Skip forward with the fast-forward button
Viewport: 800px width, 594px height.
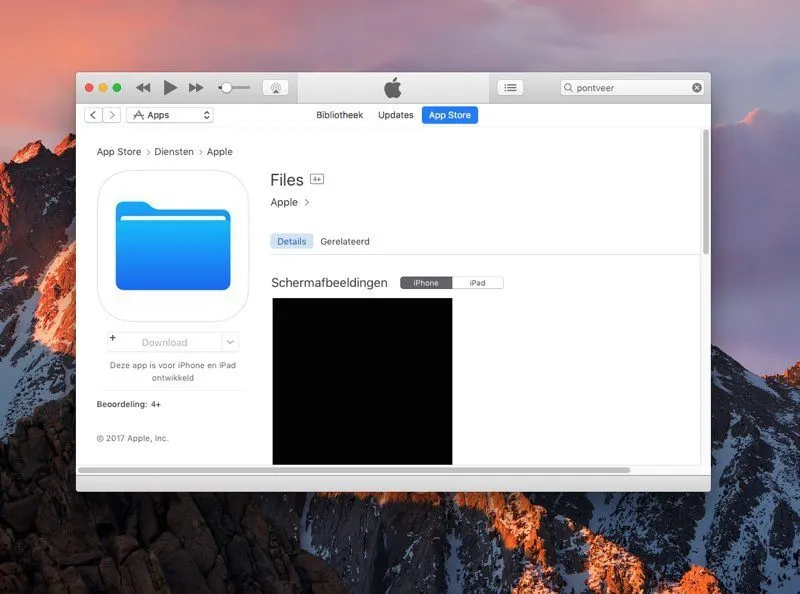tap(196, 88)
